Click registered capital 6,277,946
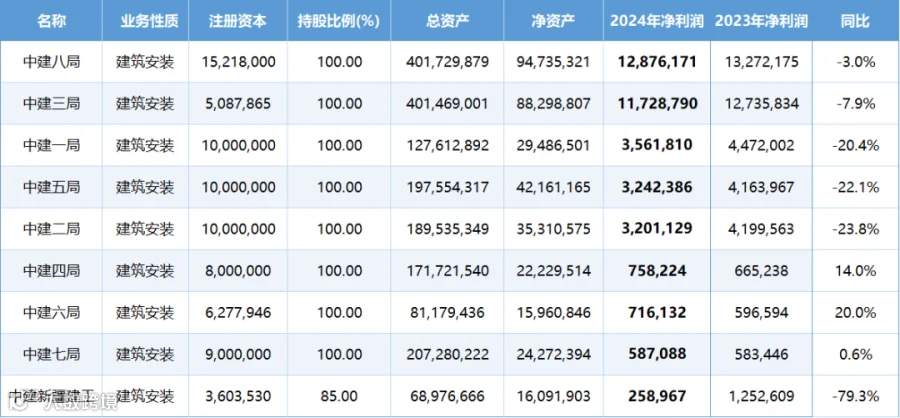Viewport: 900px width, 418px height. [238, 312]
